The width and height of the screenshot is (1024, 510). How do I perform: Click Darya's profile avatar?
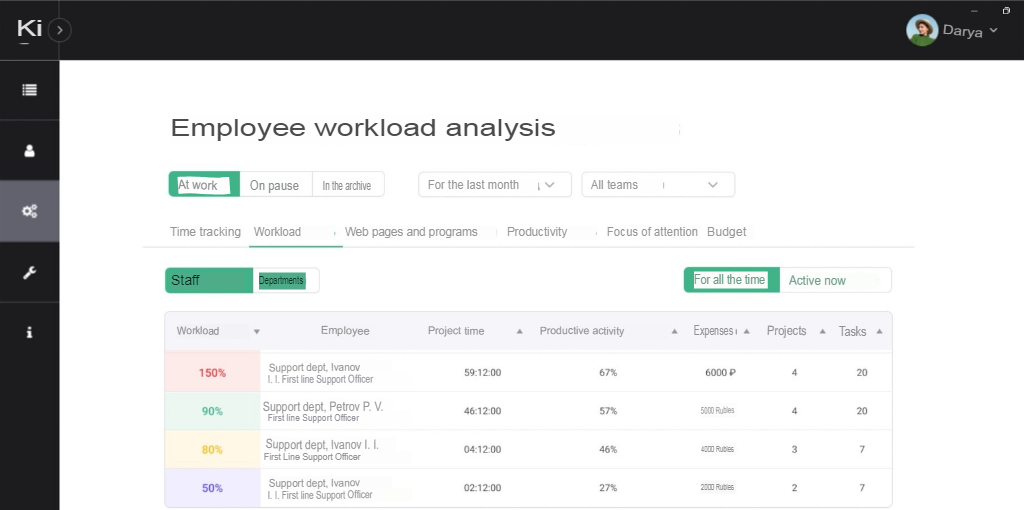pos(921,30)
